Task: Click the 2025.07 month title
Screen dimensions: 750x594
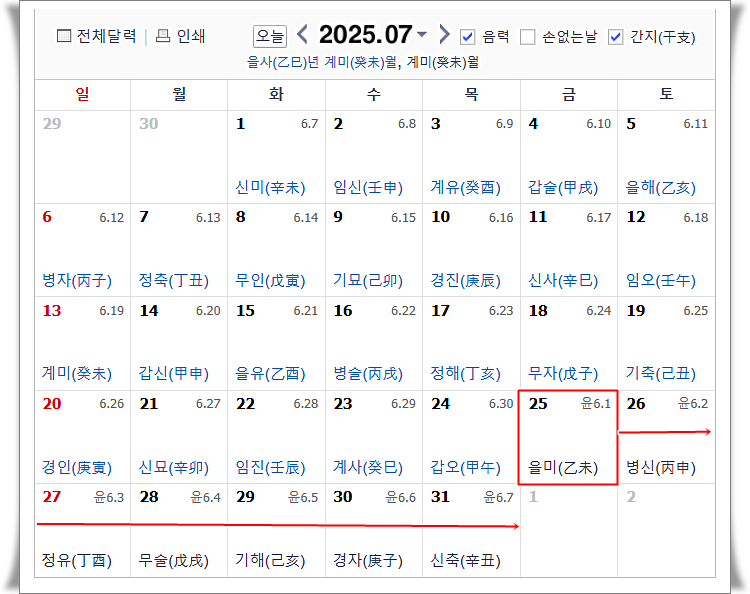Action: 365,34
